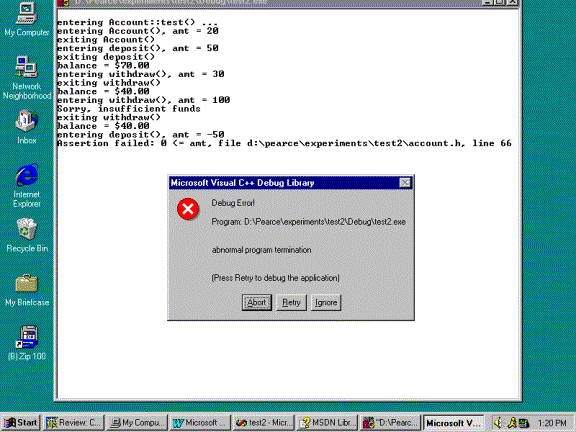Close the Debug Library dialog
The width and height of the screenshot is (576, 432).
pyautogui.click(x=405, y=183)
